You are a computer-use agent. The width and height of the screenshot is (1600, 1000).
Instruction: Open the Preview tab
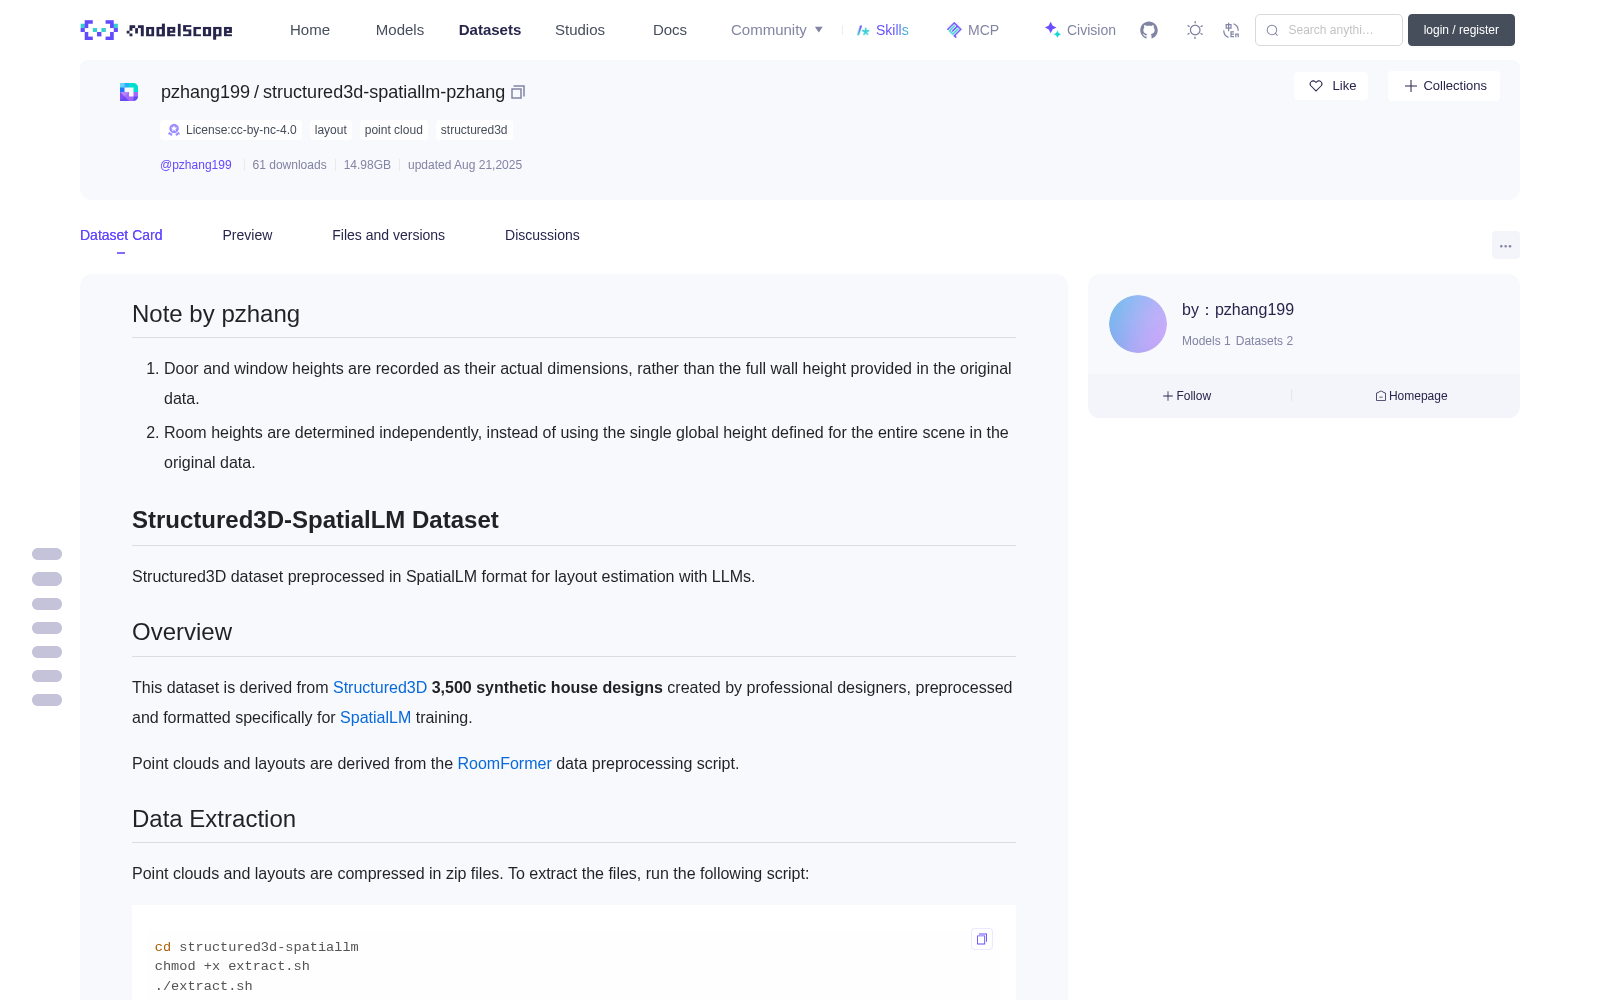(x=247, y=235)
